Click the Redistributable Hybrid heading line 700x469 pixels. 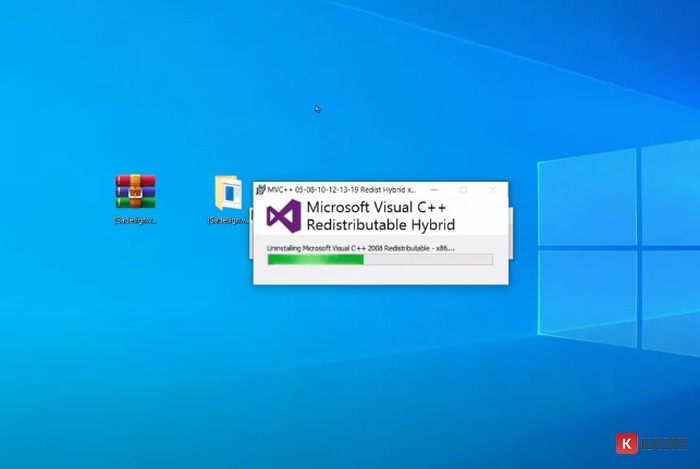tap(380, 226)
